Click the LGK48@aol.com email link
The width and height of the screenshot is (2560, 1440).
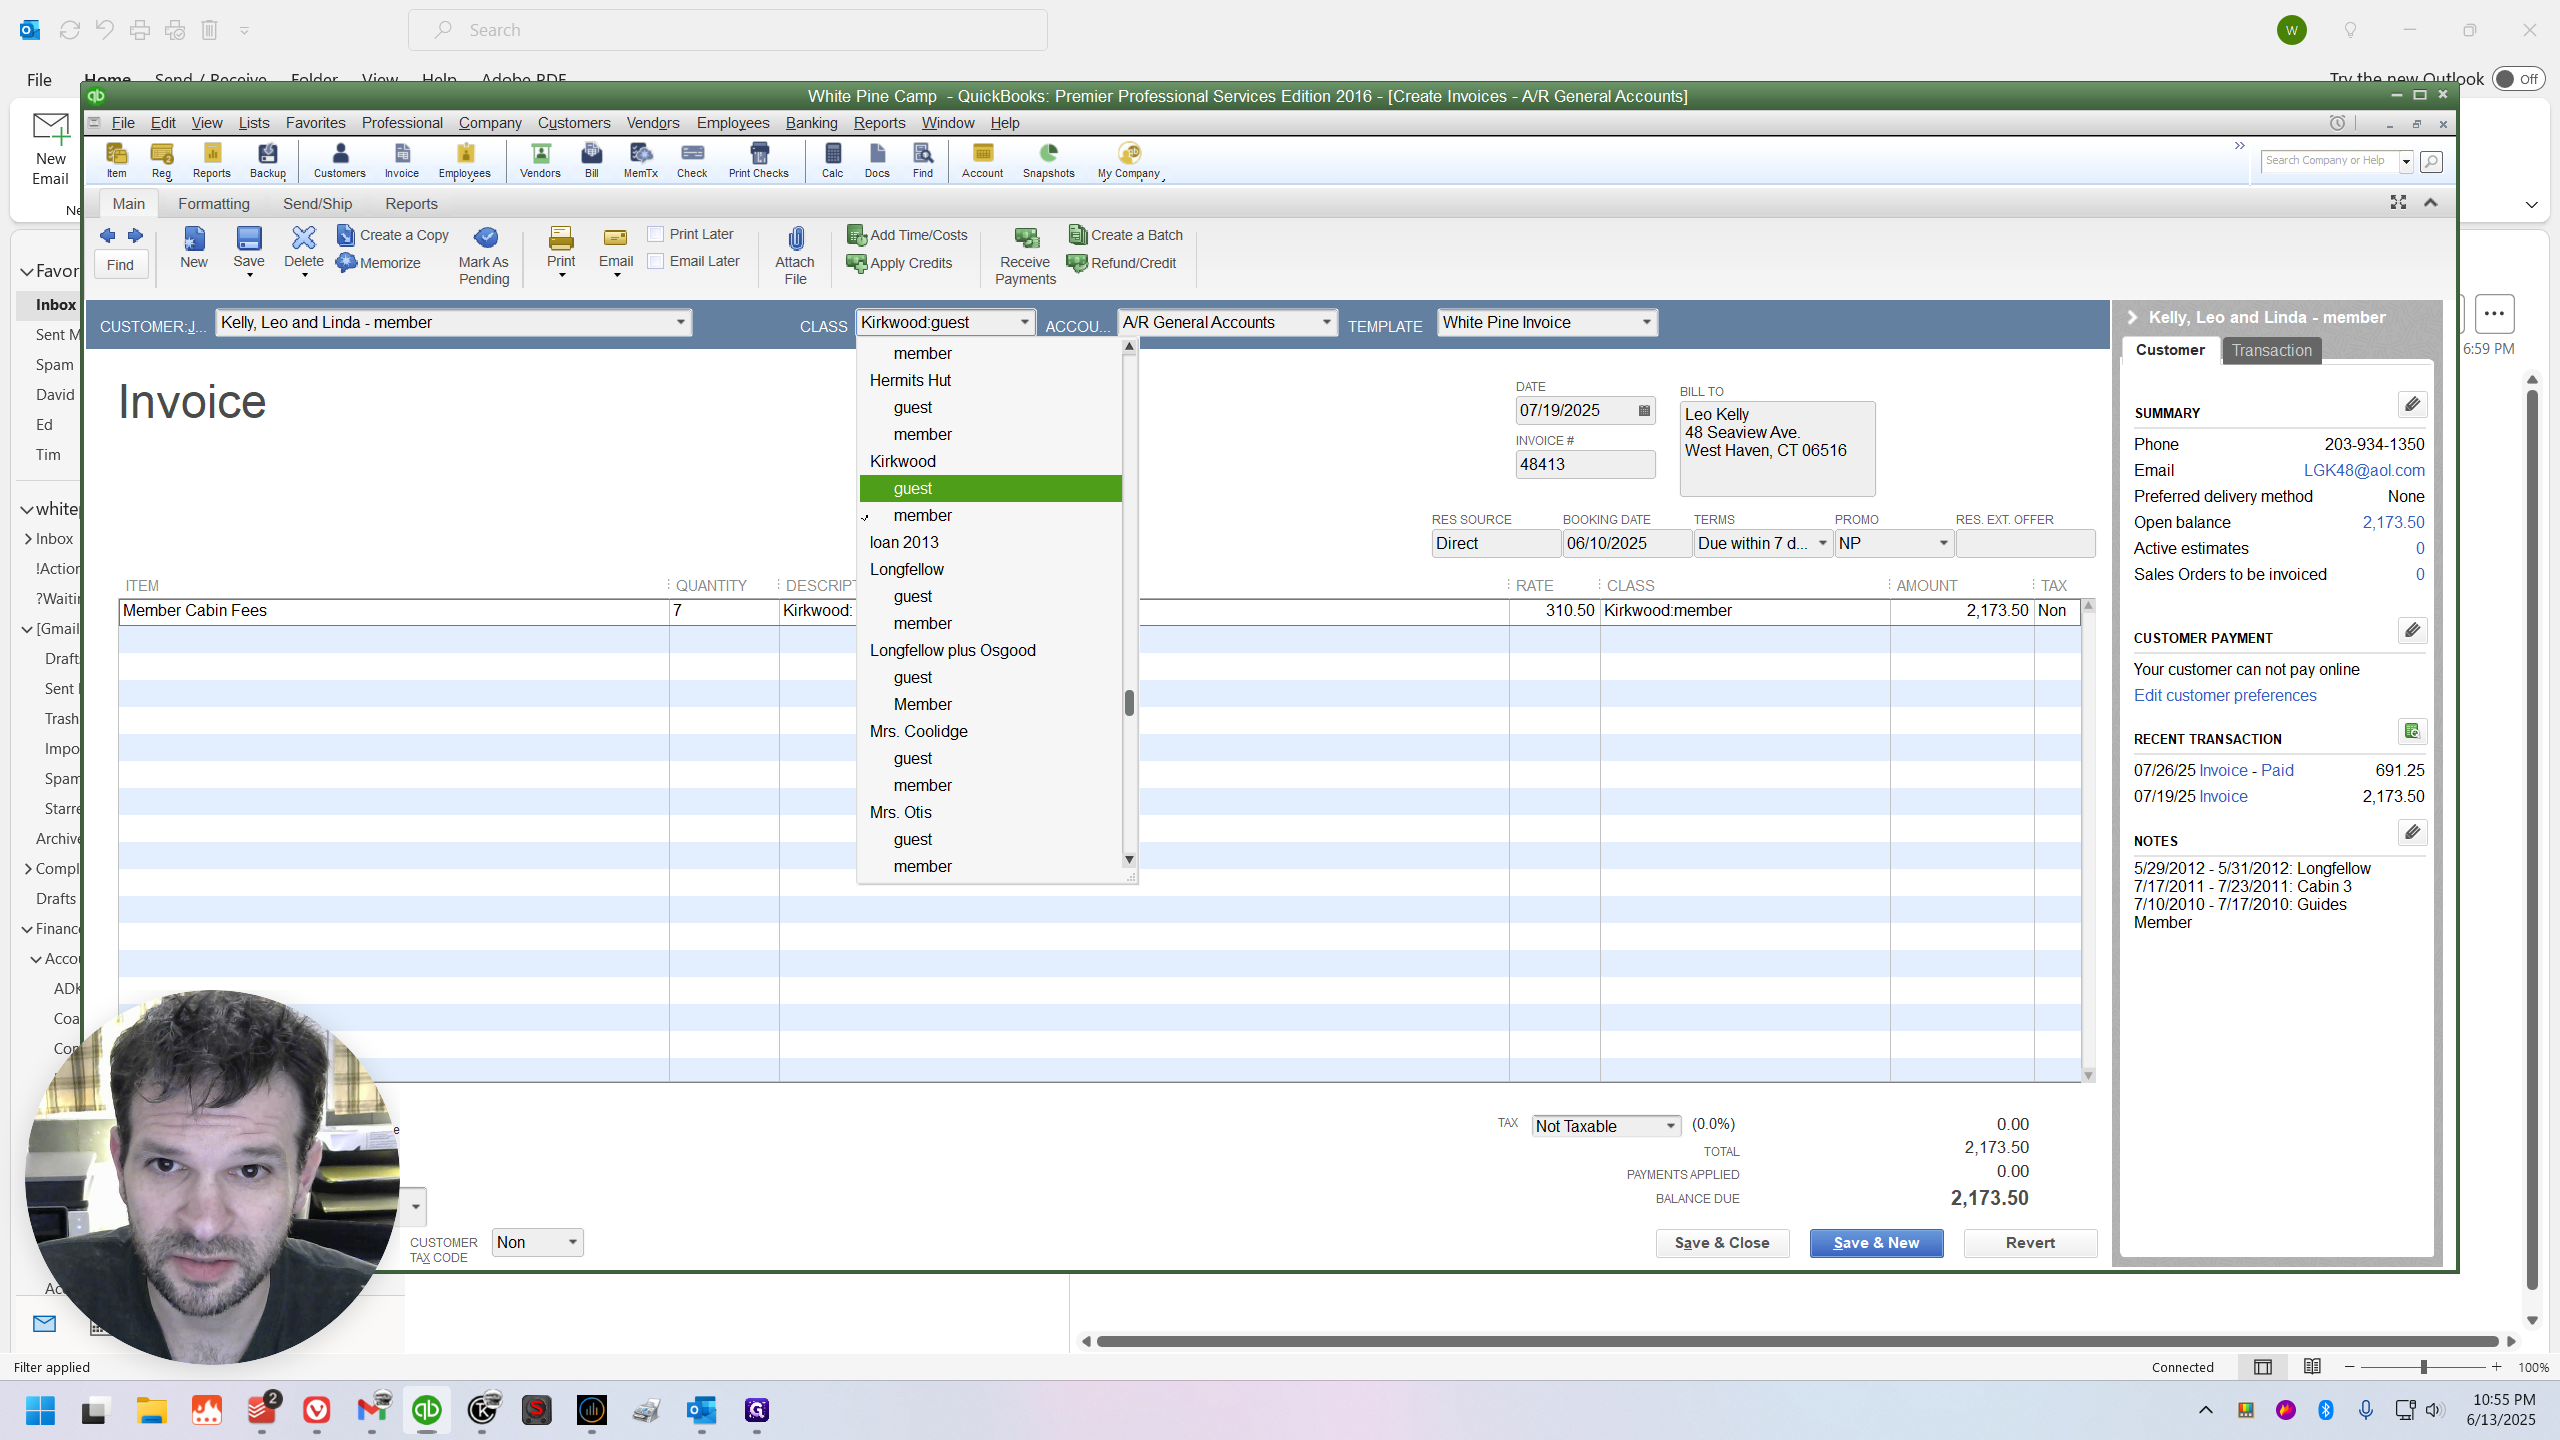(2364, 470)
